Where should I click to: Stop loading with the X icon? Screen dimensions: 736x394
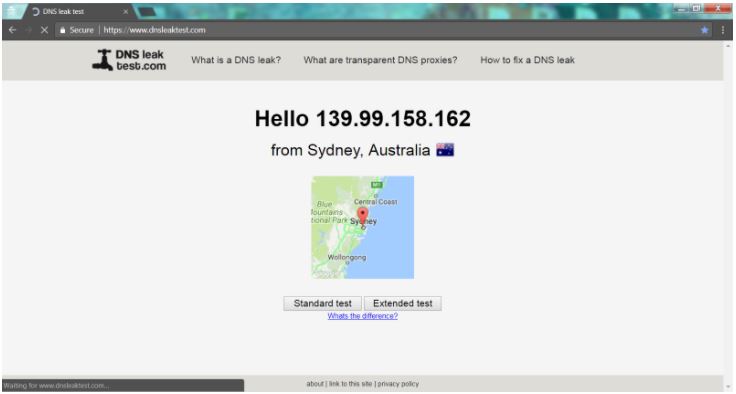(44, 30)
